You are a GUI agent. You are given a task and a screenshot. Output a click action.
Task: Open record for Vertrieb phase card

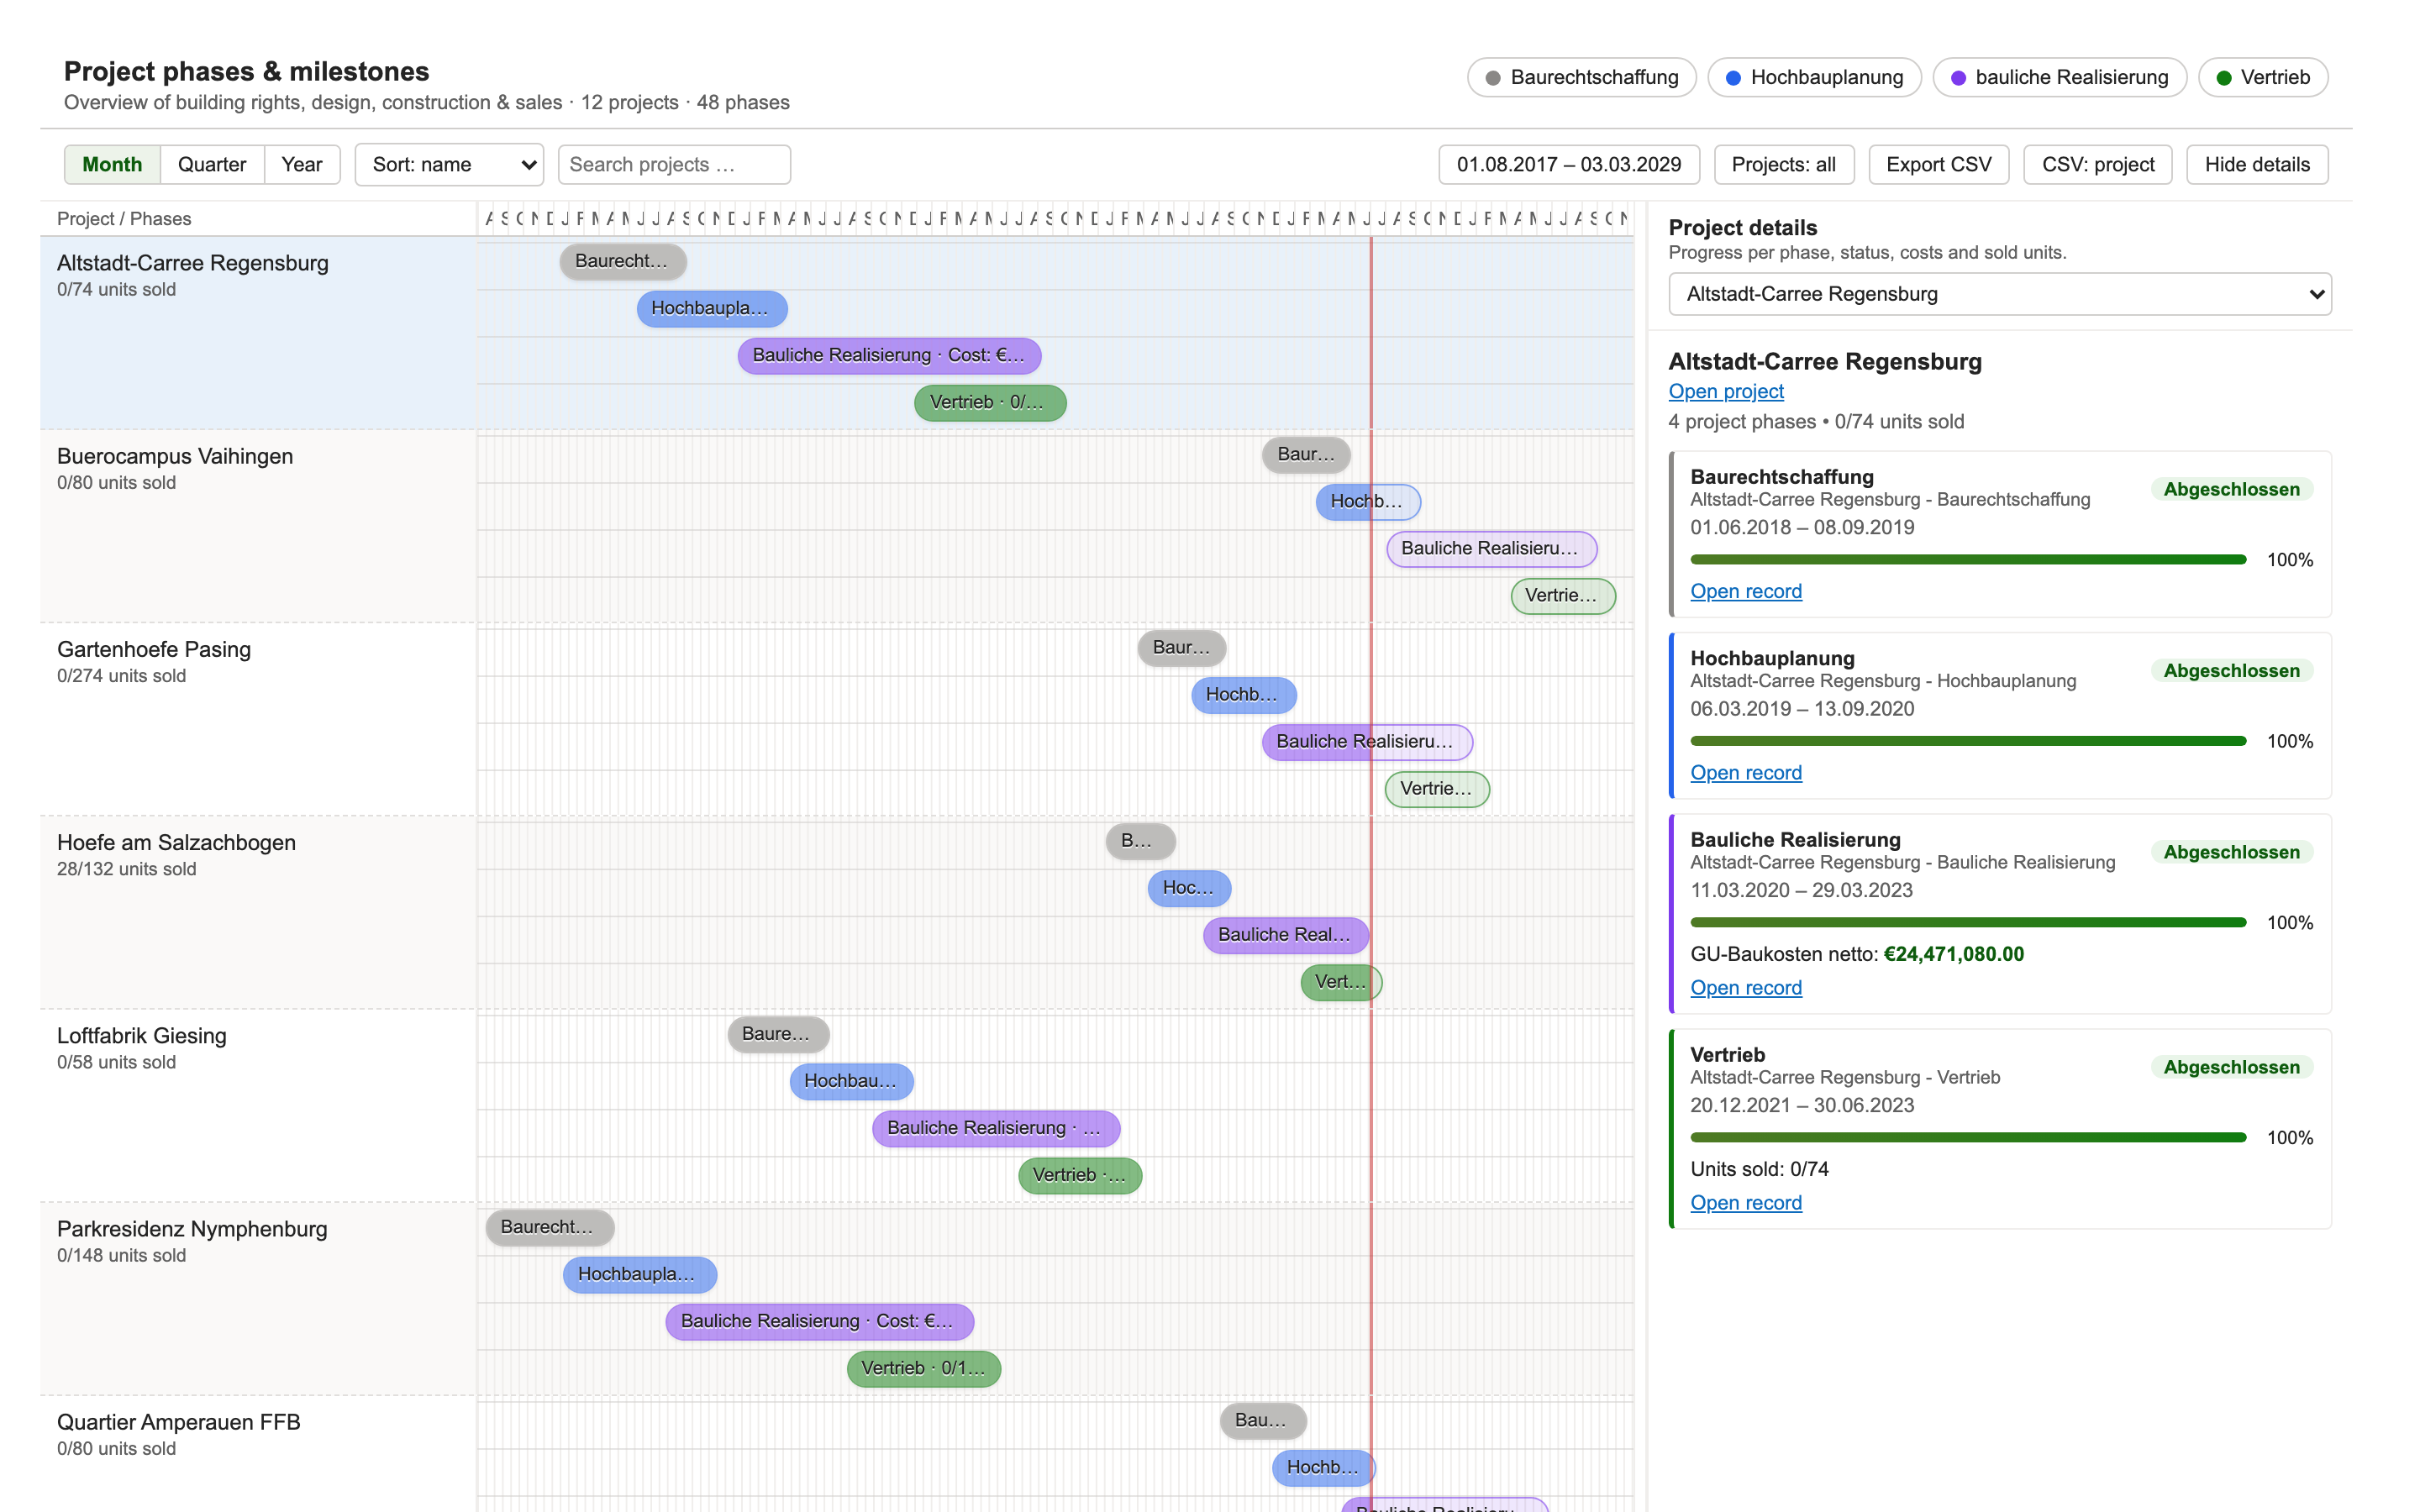[x=1746, y=1202]
